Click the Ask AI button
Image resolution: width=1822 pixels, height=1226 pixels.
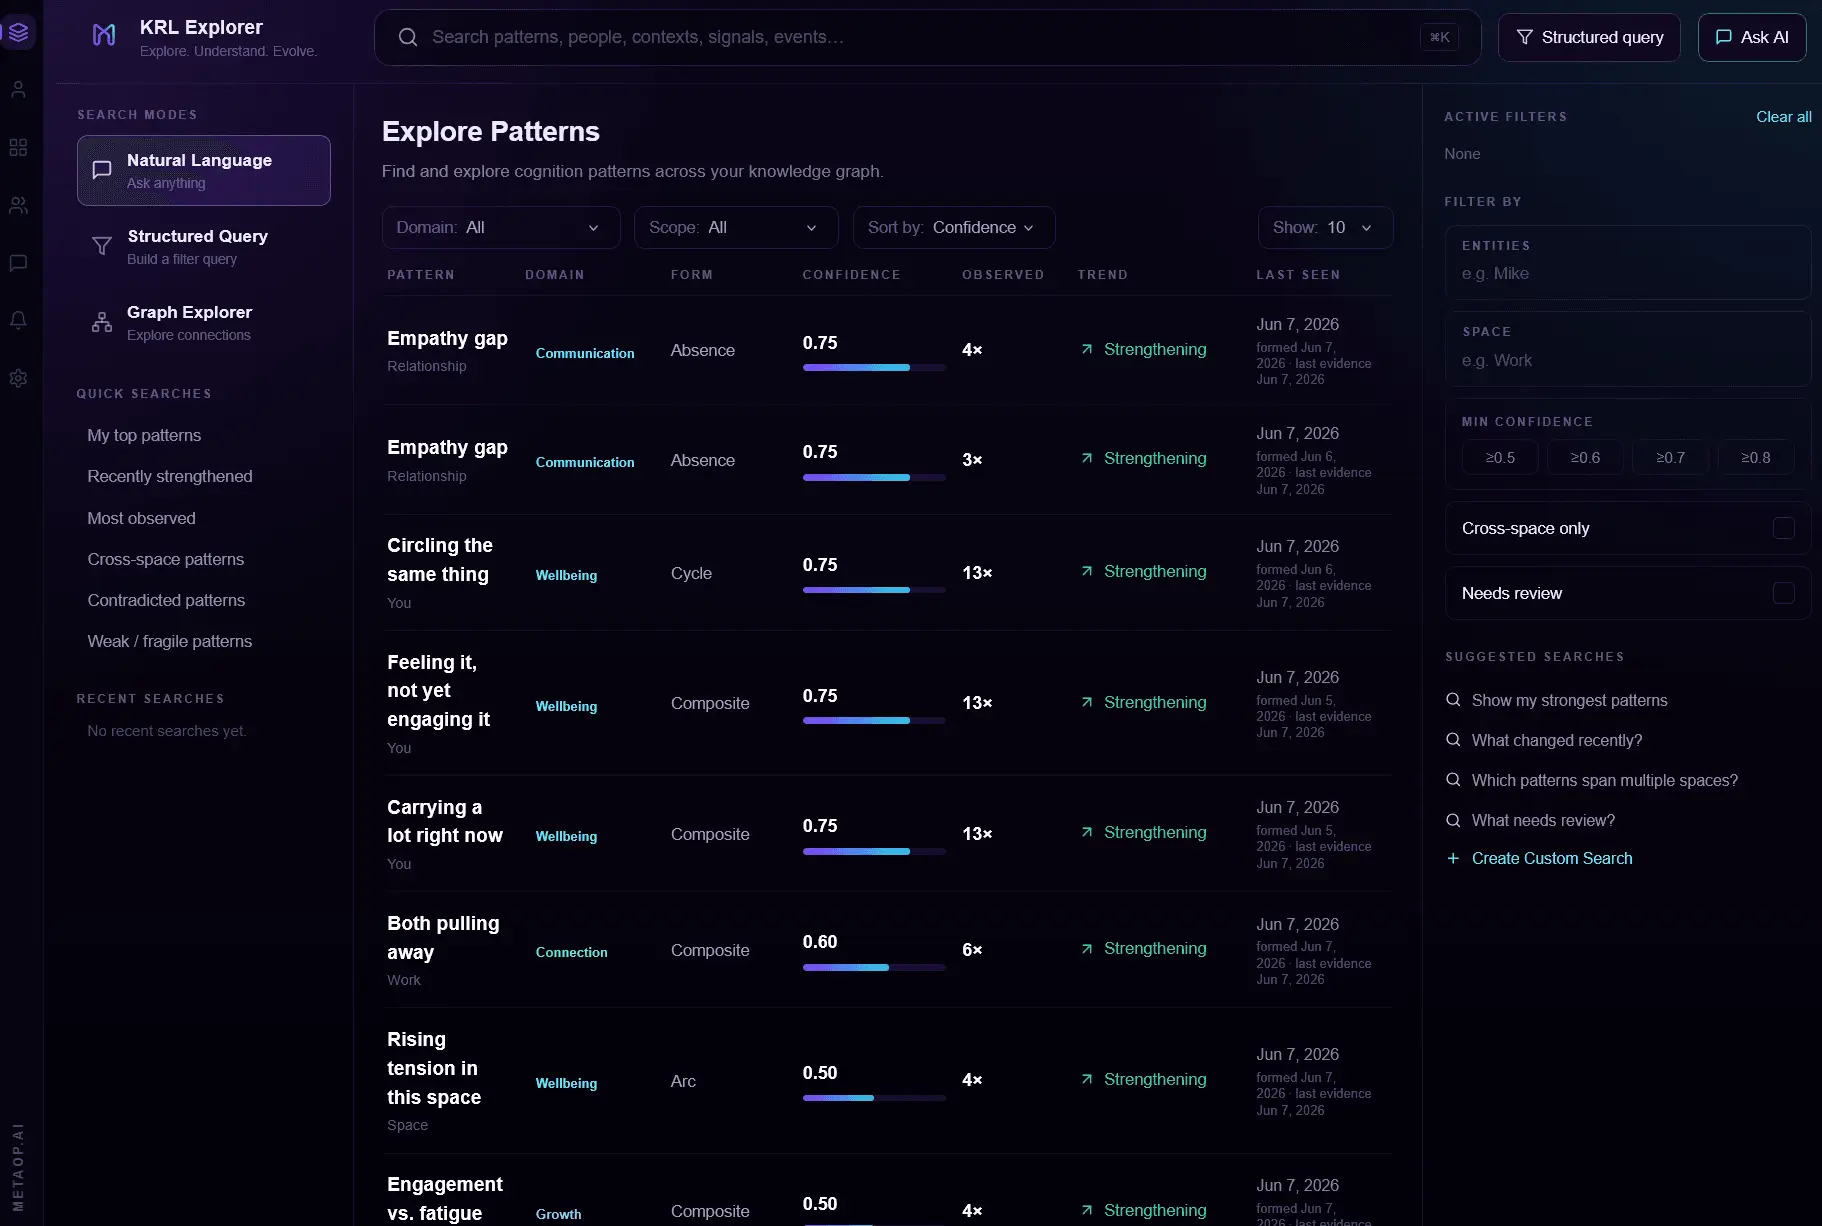click(x=1752, y=37)
